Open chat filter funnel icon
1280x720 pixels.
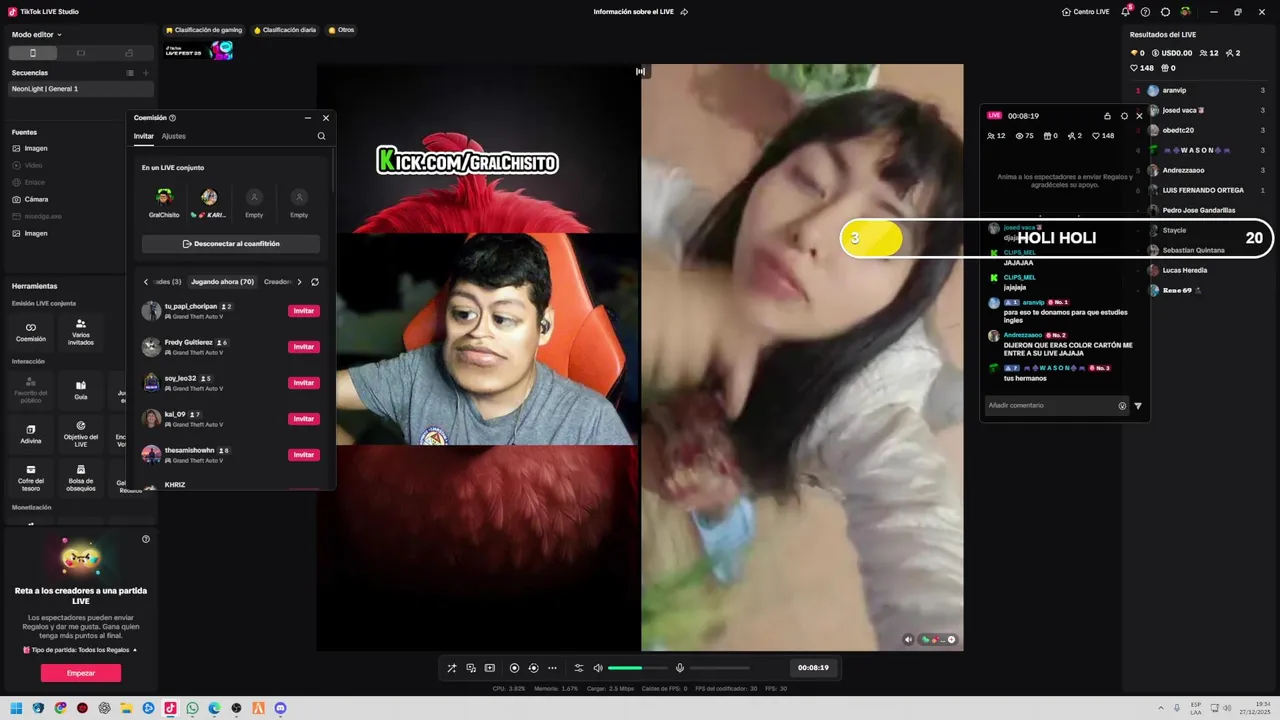coord(1138,406)
